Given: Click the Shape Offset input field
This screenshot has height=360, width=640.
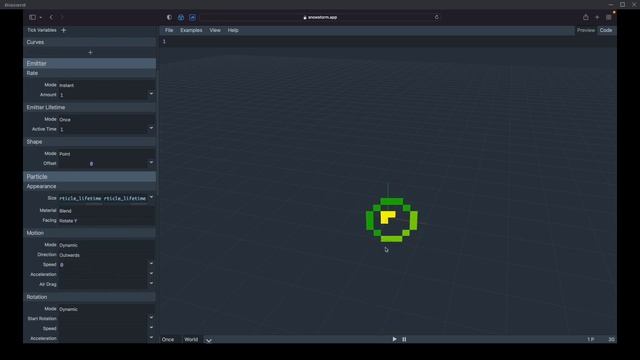Looking at the screenshot, I should (103, 163).
